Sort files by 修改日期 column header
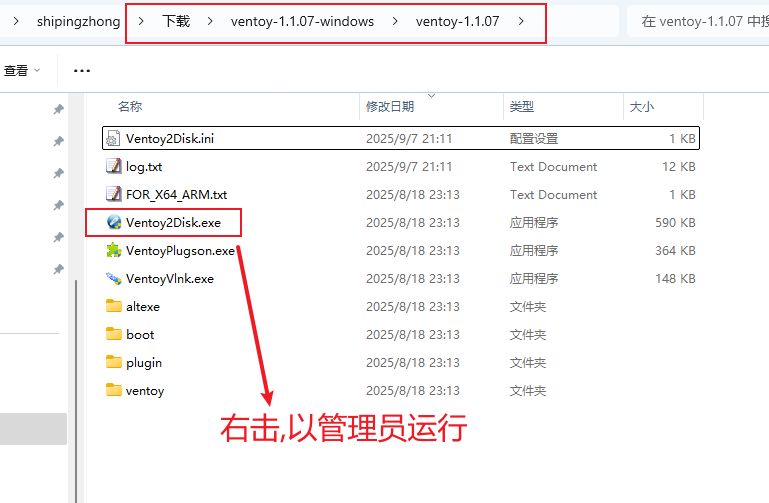The height and width of the screenshot is (503, 769). click(x=389, y=106)
